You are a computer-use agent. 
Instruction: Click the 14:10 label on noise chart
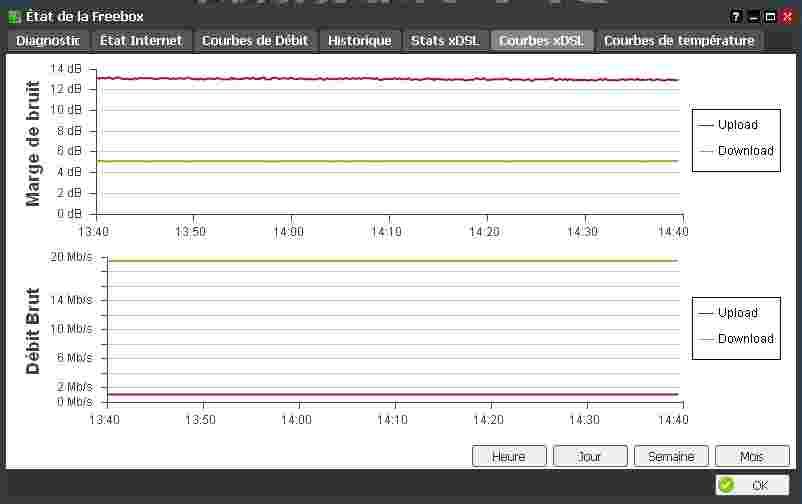coord(387,232)
